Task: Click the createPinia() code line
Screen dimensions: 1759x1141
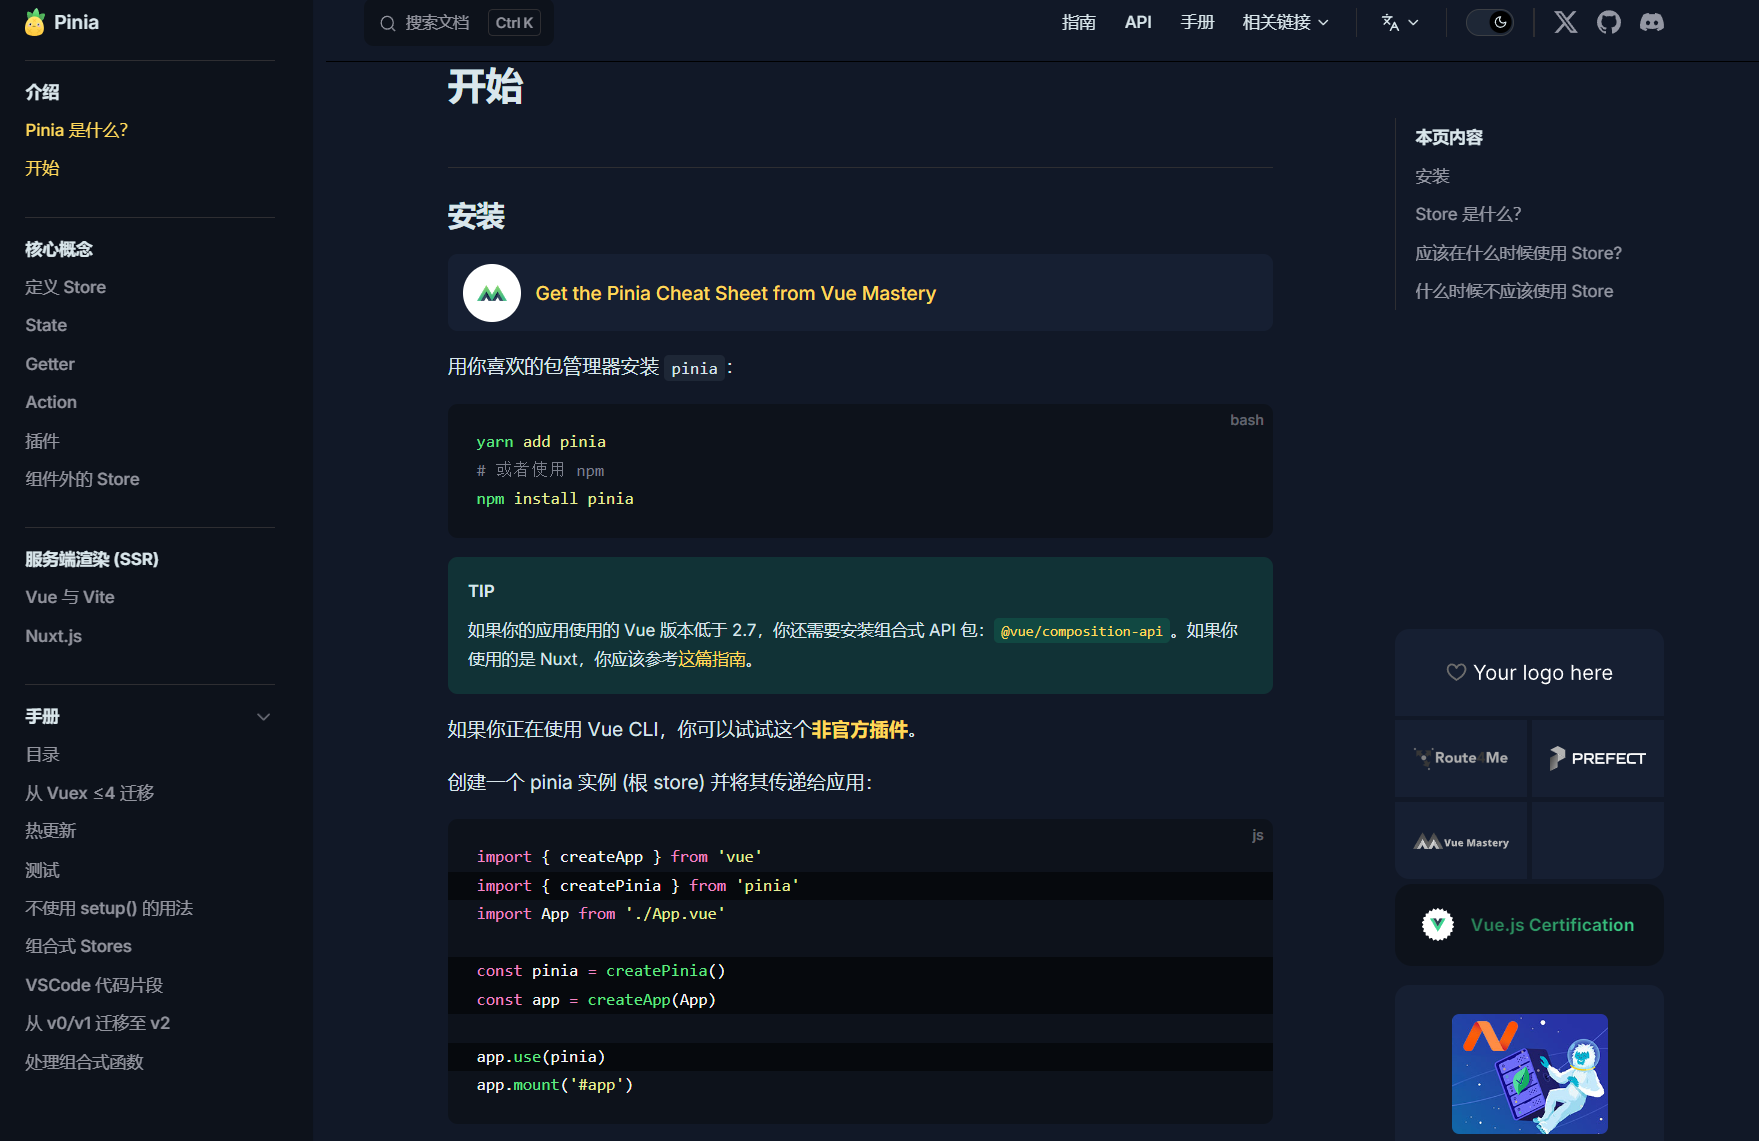Action: point(601,971)
